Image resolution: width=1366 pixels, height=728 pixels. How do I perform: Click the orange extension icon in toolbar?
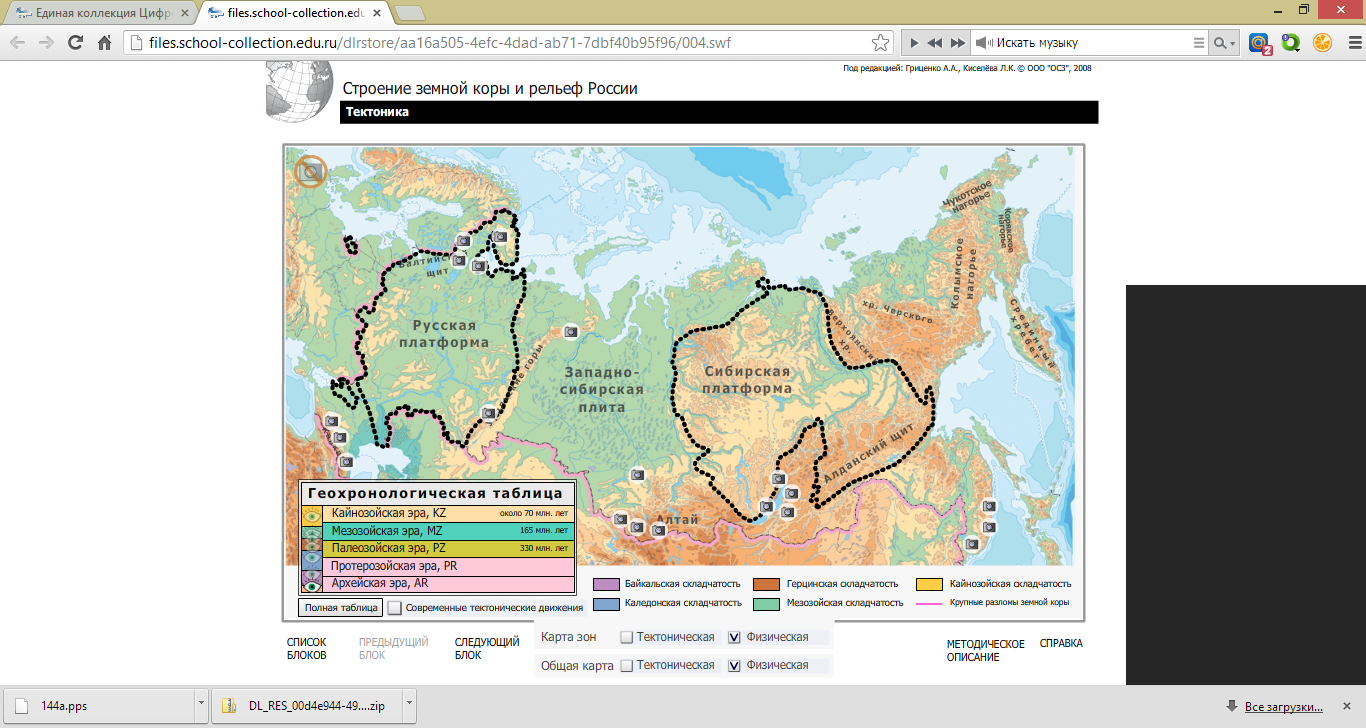click(1322, 43)
